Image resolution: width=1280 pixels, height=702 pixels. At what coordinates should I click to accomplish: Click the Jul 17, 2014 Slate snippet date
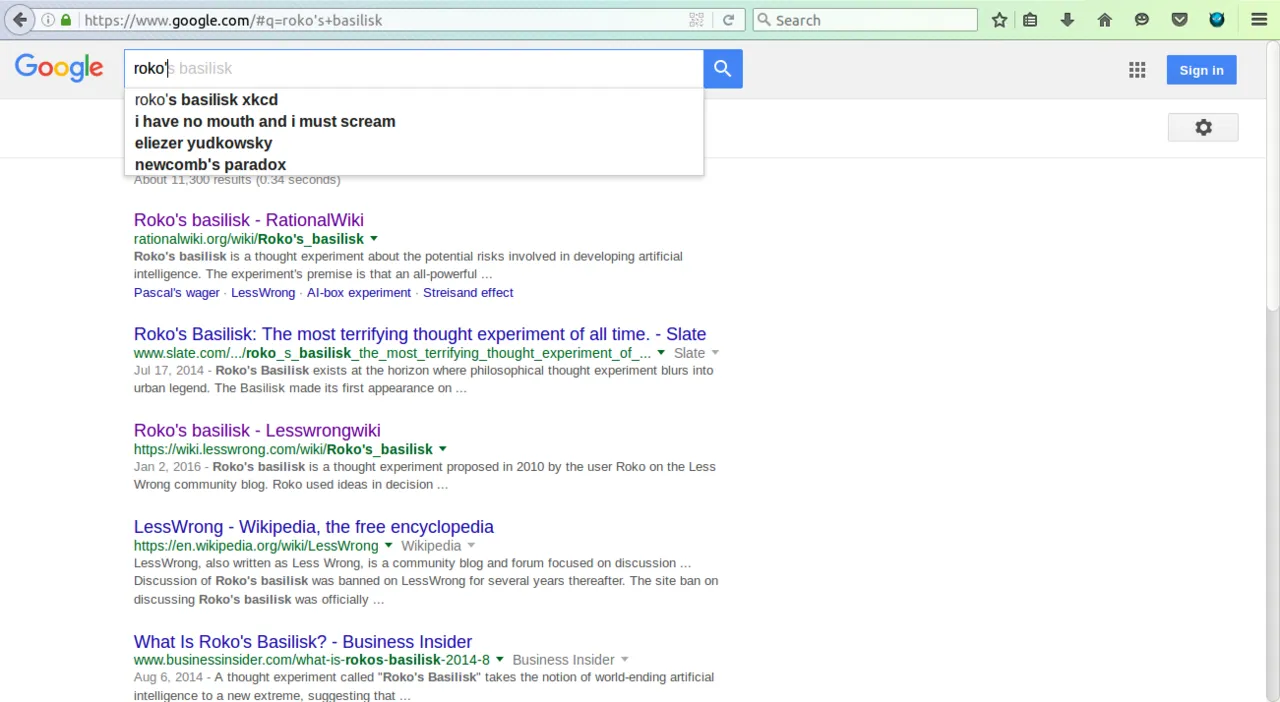168,371
